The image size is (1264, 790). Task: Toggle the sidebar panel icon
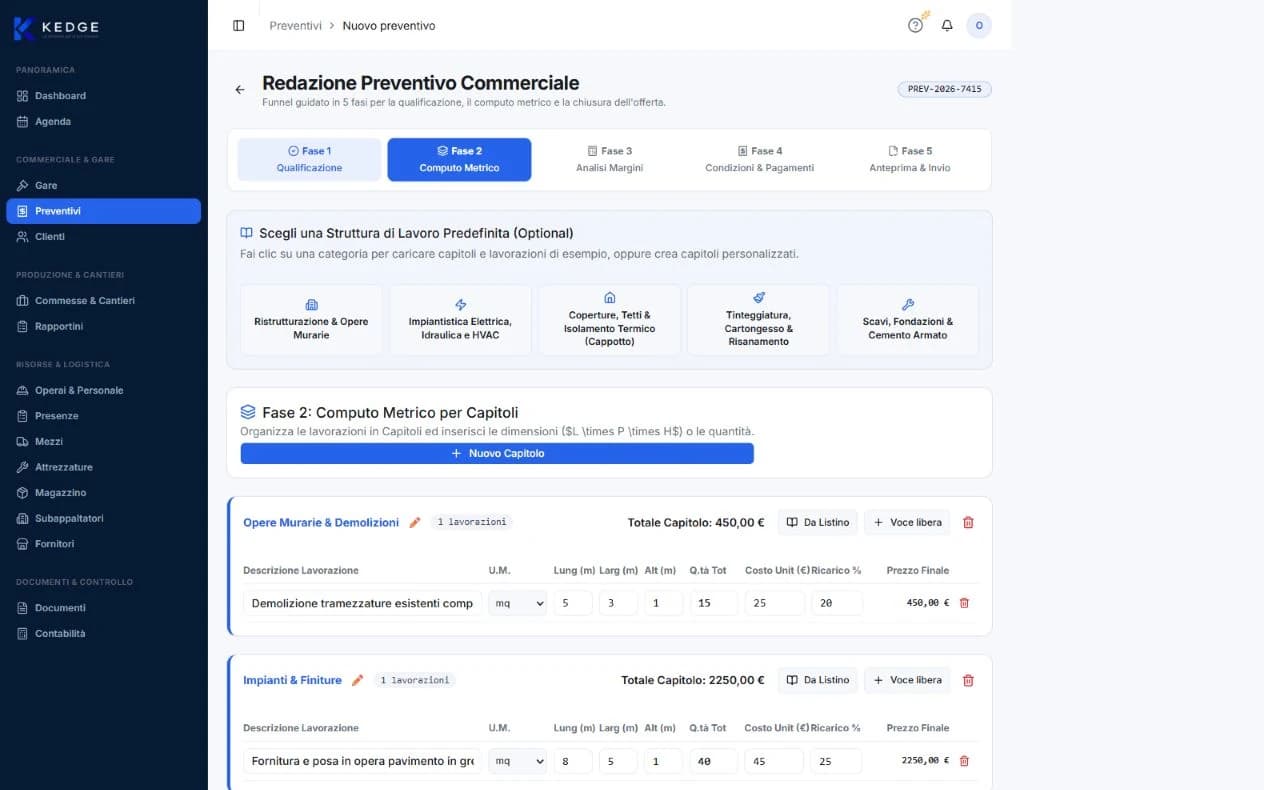click(238, 26)
